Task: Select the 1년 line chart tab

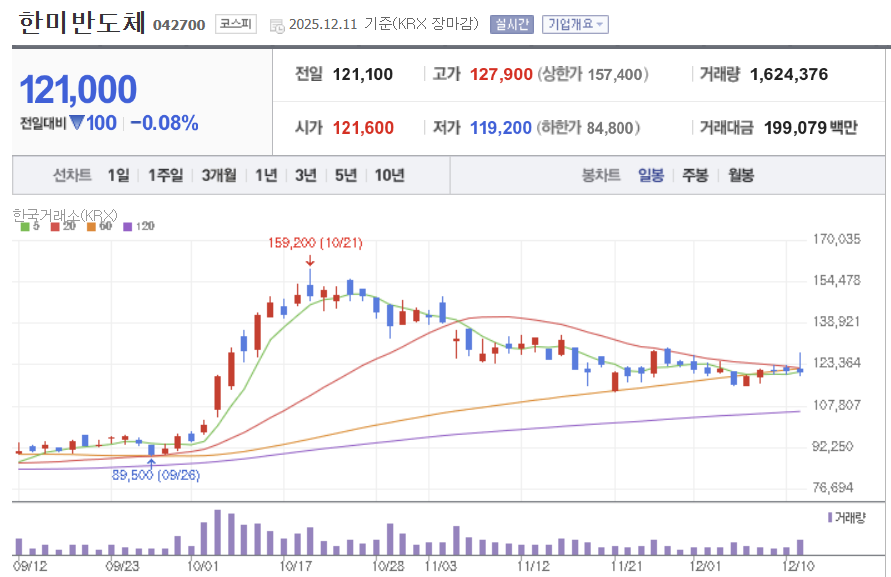Action: pos(266,175)
